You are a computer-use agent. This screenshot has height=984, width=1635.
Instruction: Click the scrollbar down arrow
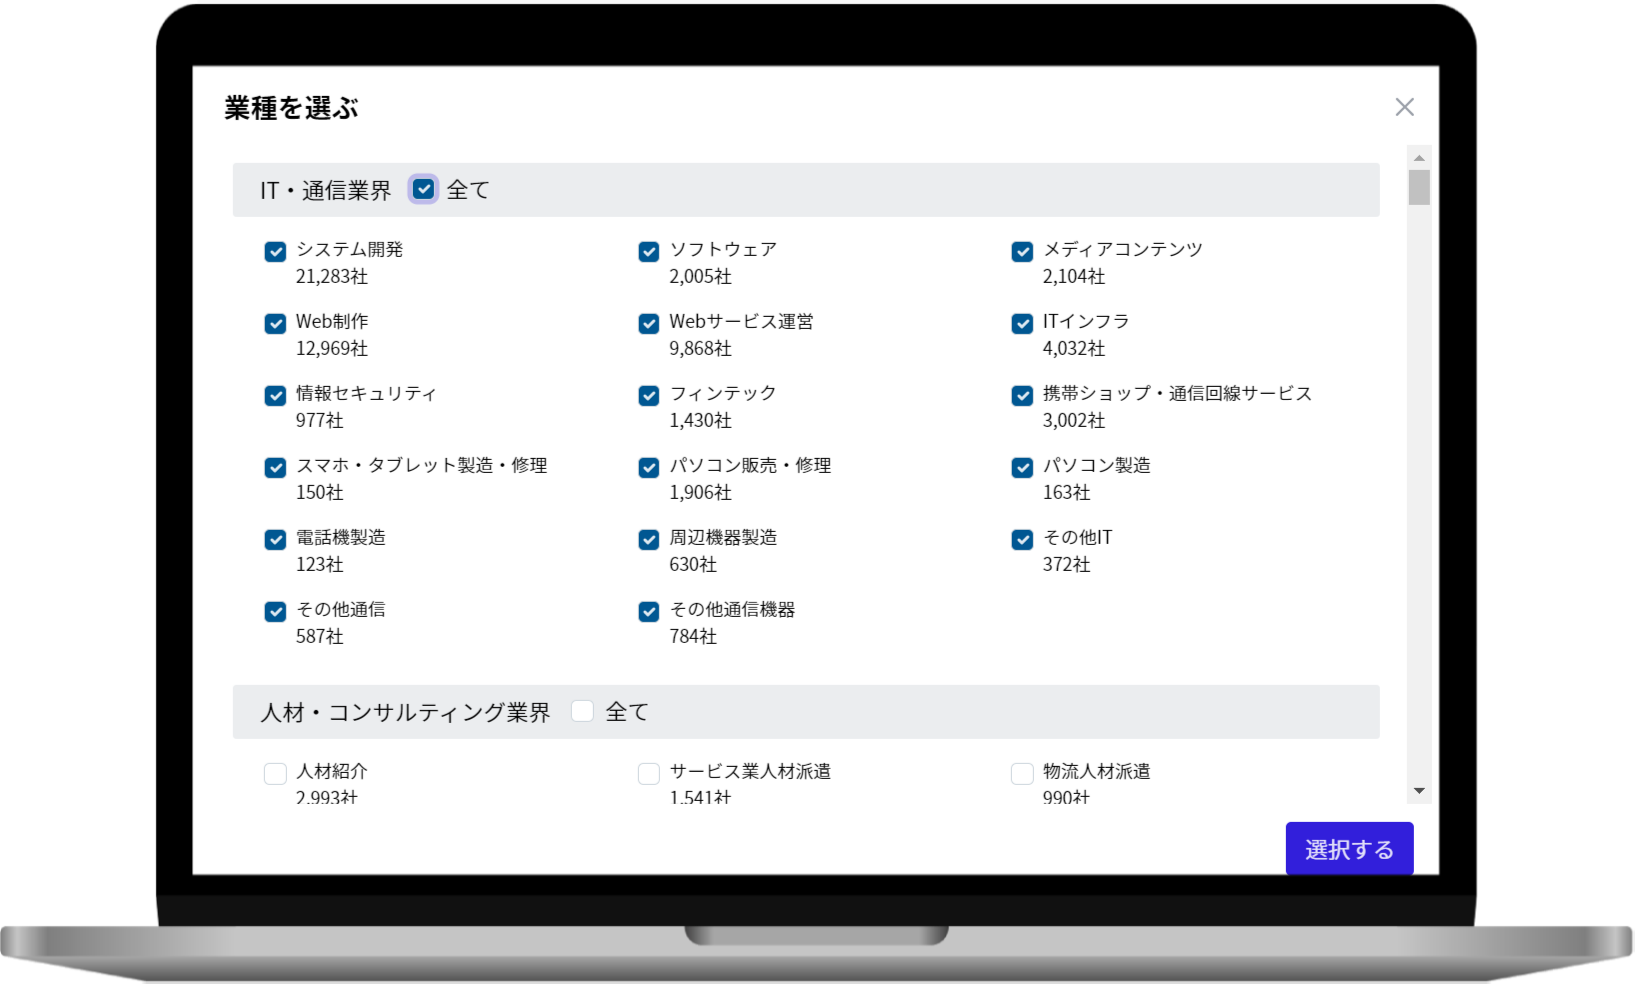(x=1419, y=791)
